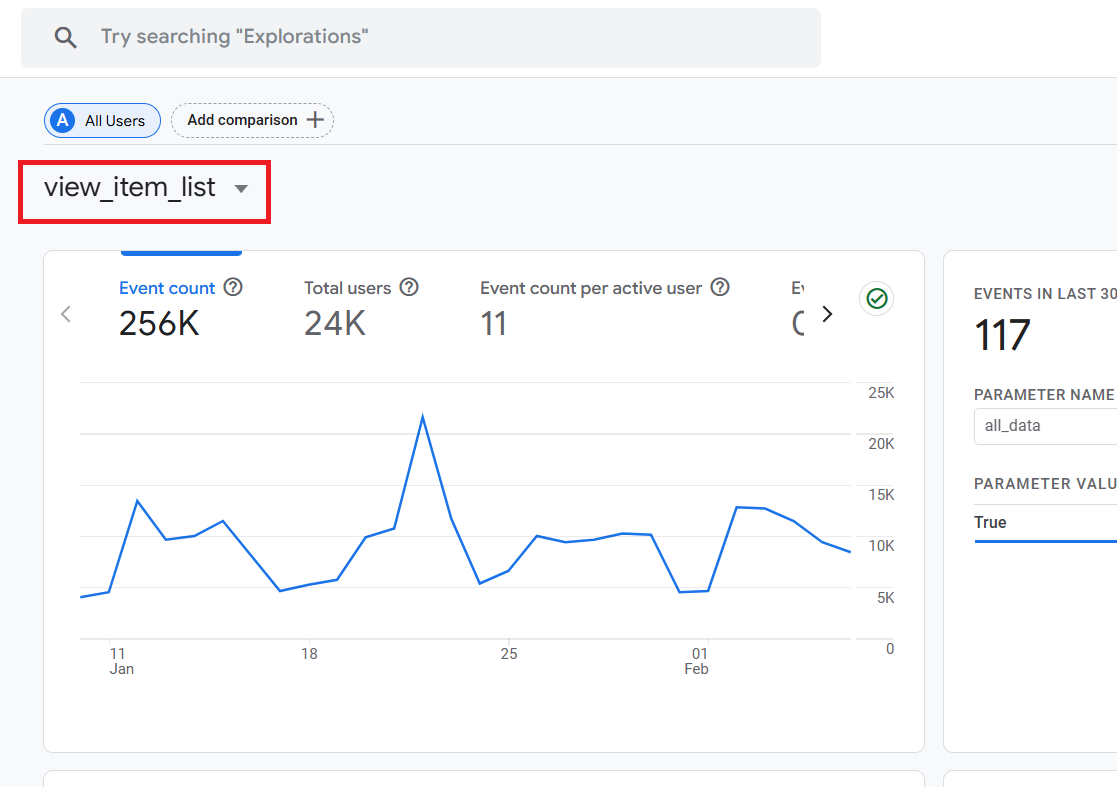This screenshot has width=1117, height=787.
Task: Click the green checkmark data quality icon
Action: tap(877, 298)
